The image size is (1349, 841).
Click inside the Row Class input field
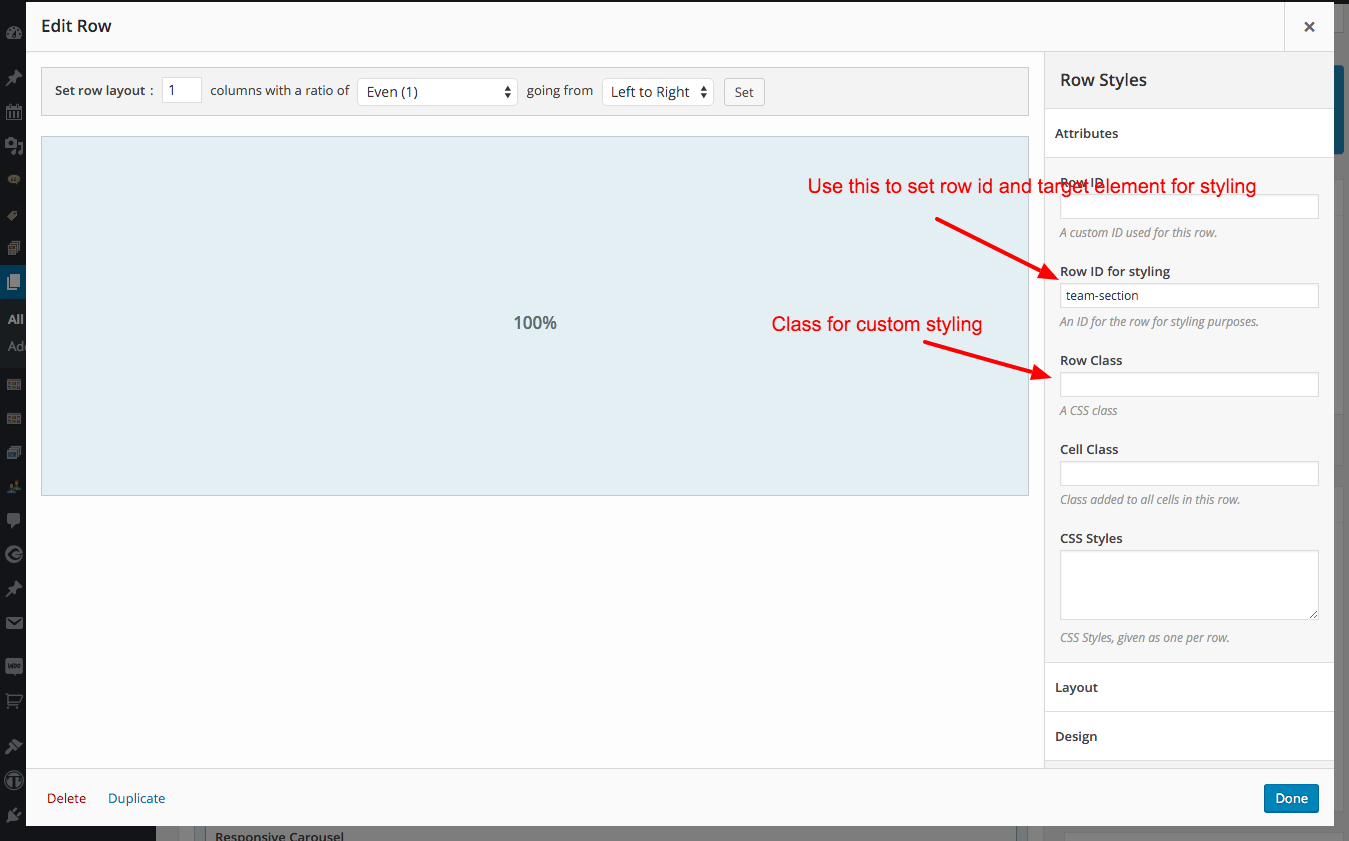[x=1188, y=384]
